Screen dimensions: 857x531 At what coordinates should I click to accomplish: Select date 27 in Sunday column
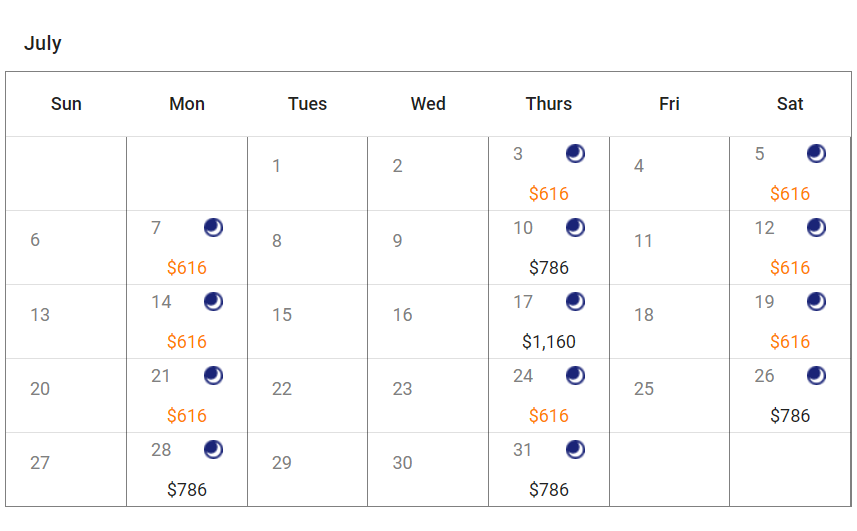40,463
